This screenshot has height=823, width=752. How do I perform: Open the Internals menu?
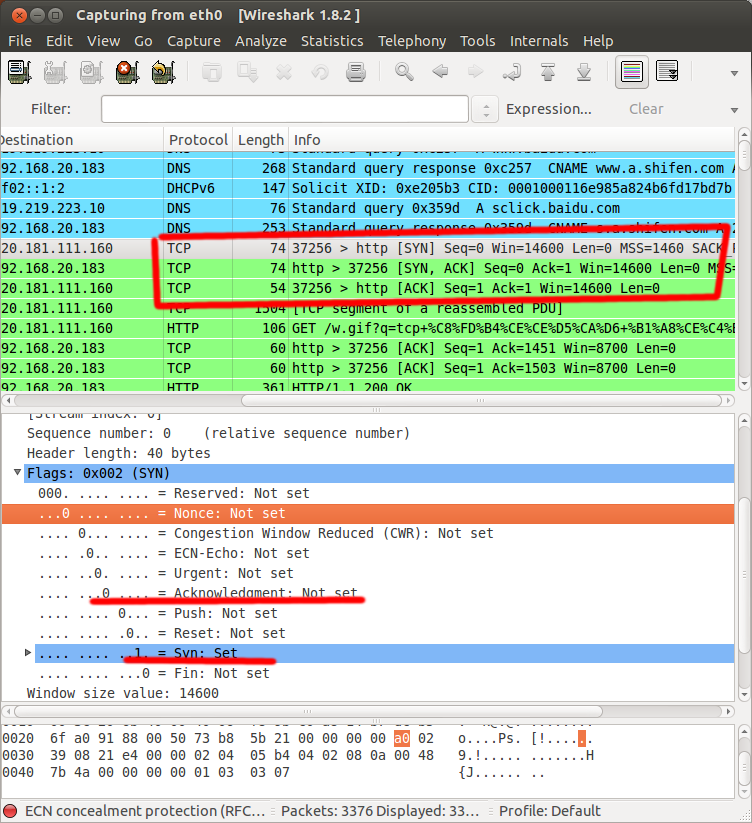coord(539,41)
